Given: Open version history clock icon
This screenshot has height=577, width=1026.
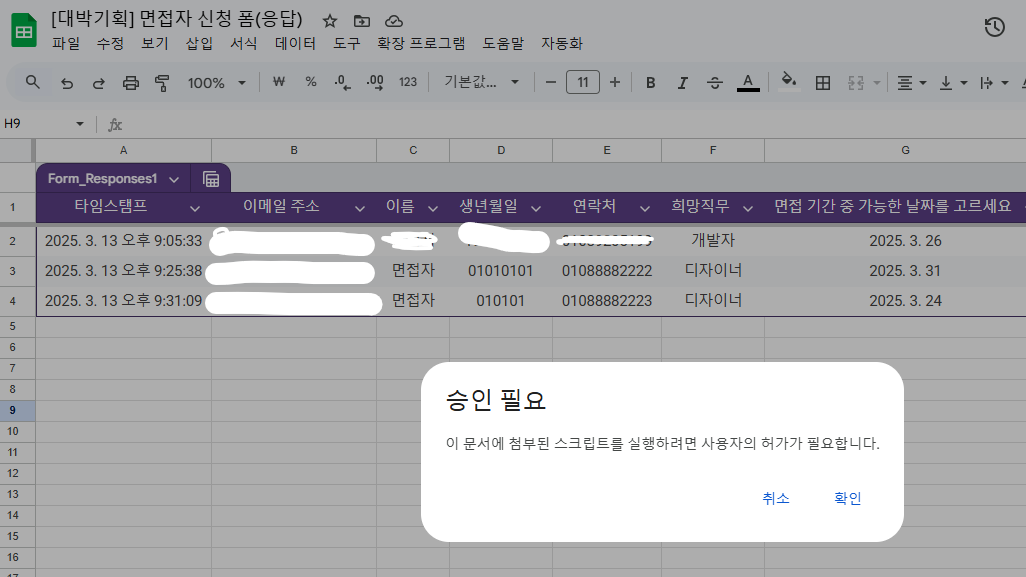Looking at the screenshot, I should [x=995, y=27].
